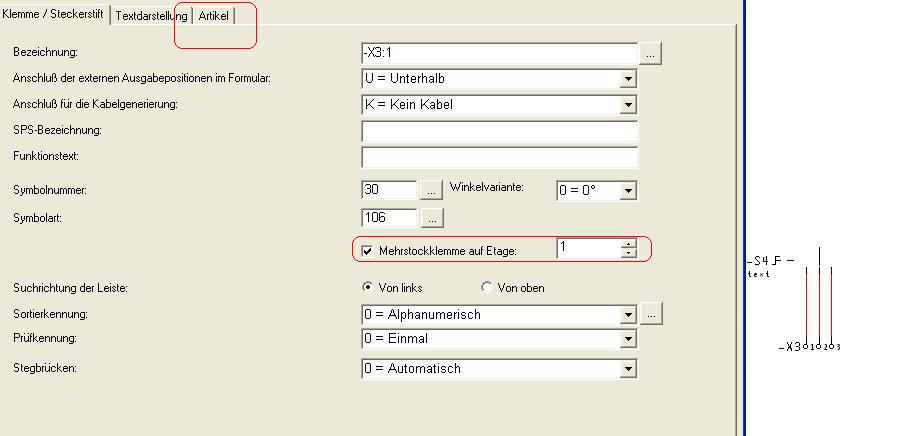Expand the Sortierkennung Alphanumerisch dropdown
The height and width of the screenshot is (436, 908).
(628, 315)
